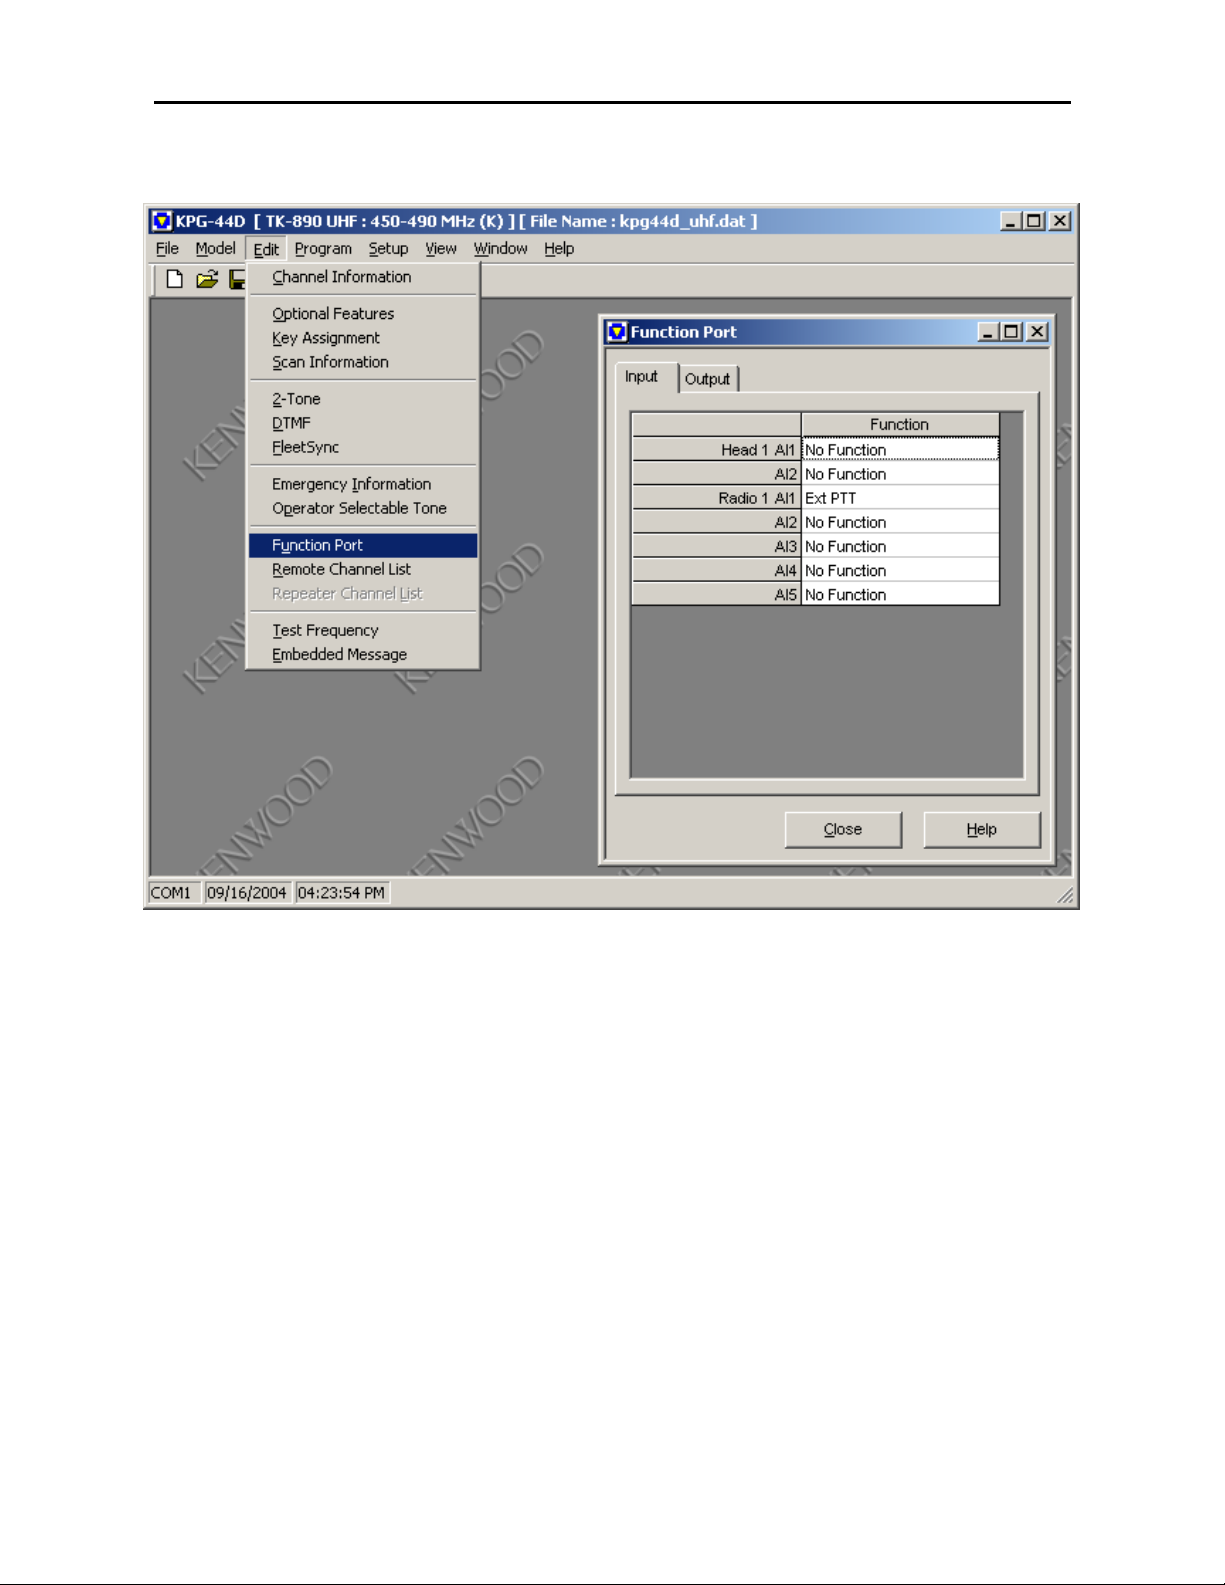Click the Radio 1 AI1 row label
Screen dimensions: 1225x1585
[717, 498]
